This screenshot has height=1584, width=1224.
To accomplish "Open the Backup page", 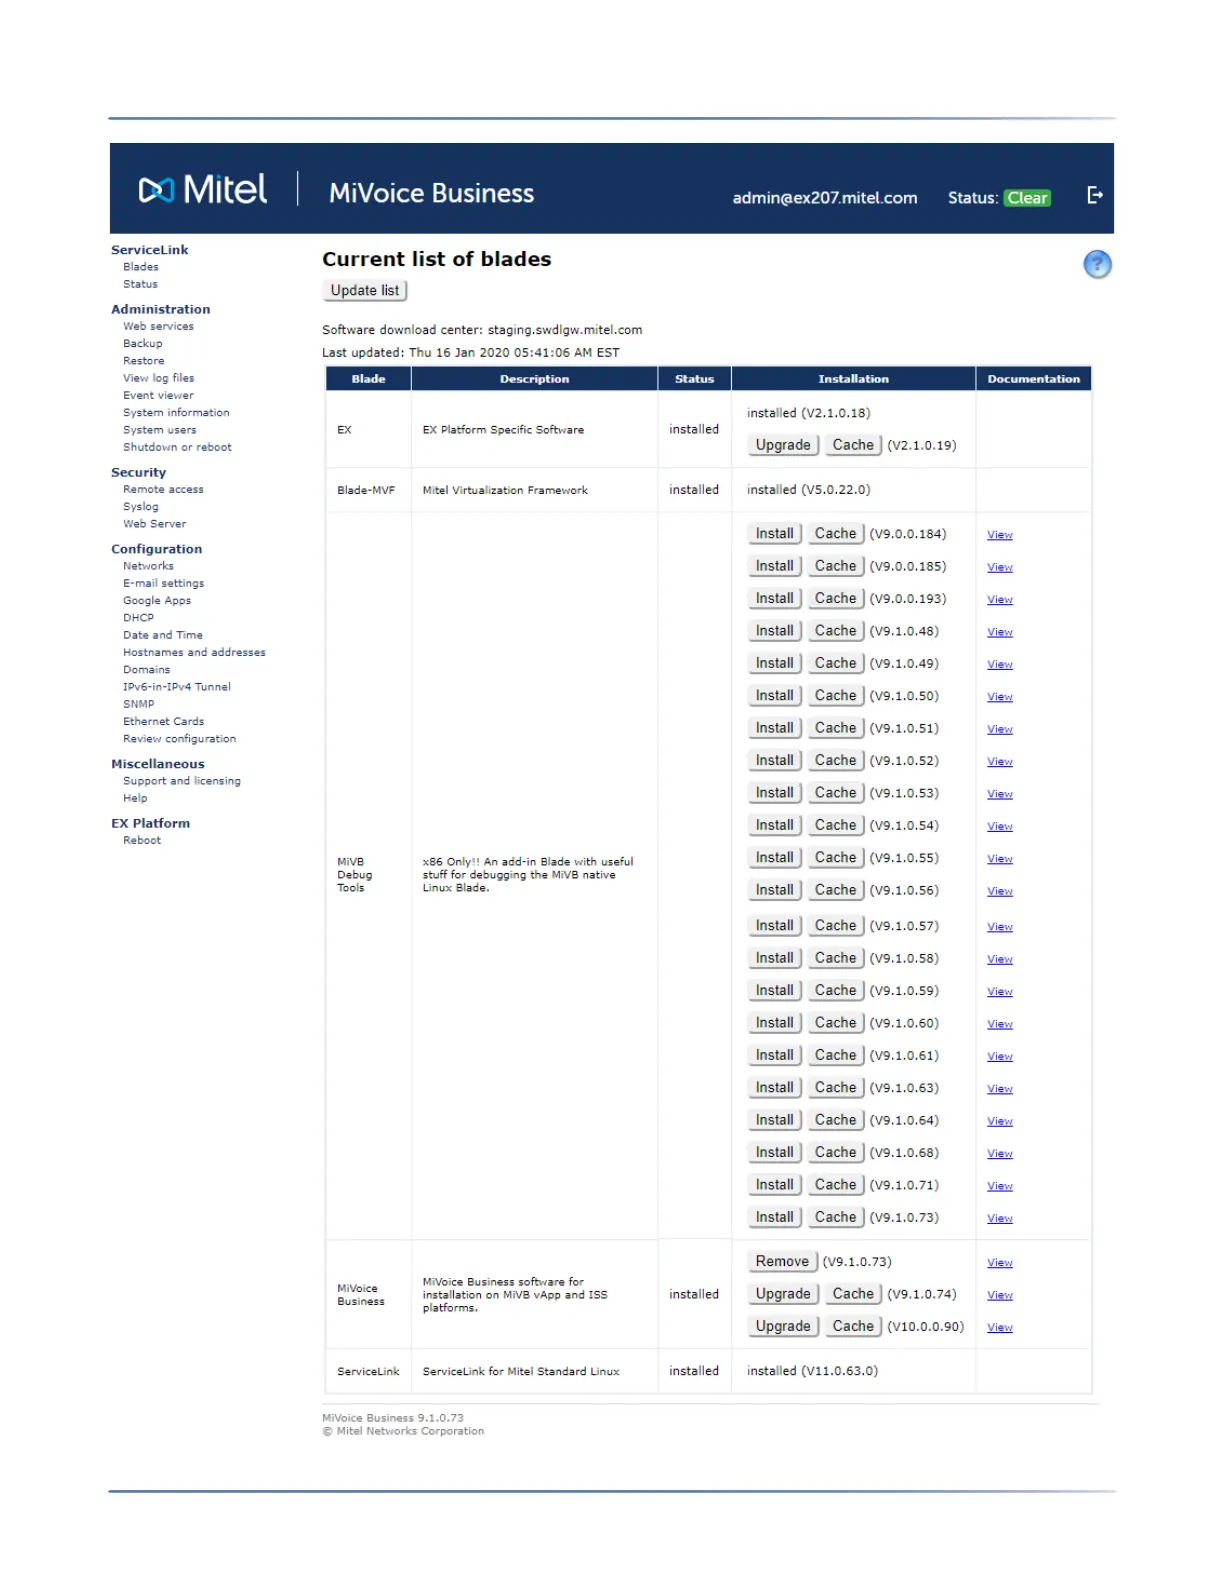I will click(x=142, y=343).
